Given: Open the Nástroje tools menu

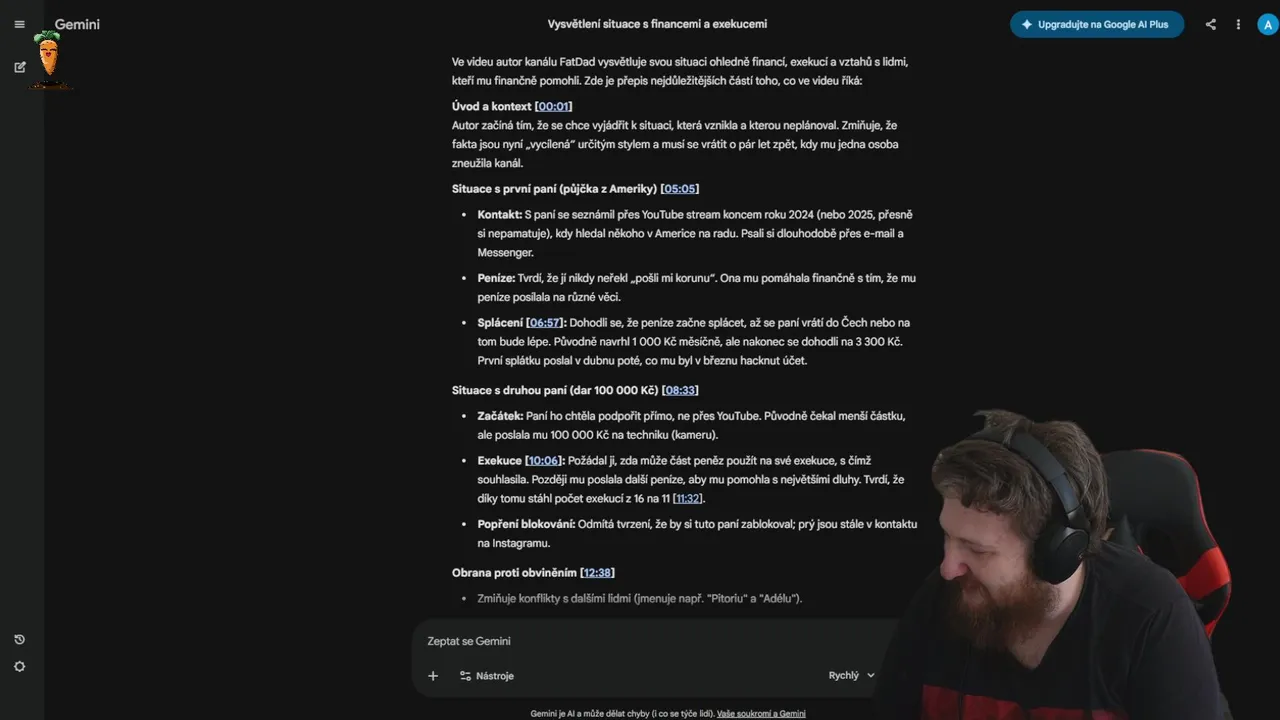Looking at the screenshot, I should point(486,676).
